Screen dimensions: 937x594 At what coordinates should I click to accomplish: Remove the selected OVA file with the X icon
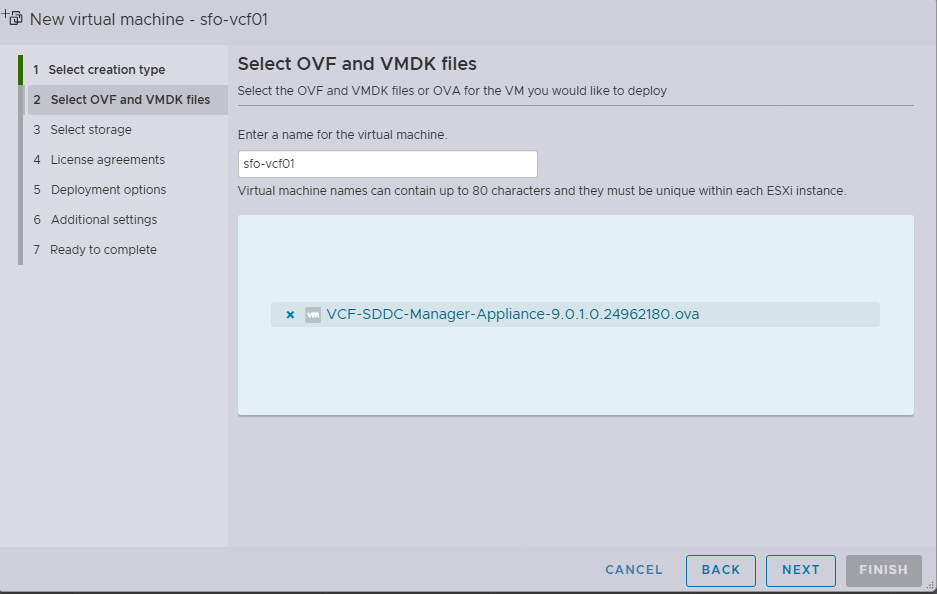(290, 314)
